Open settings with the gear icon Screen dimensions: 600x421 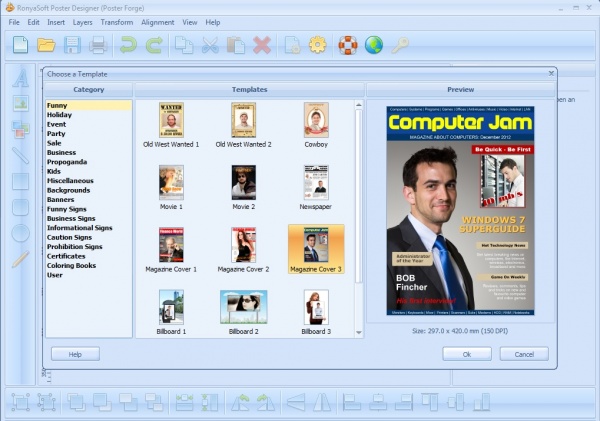click(x=318, y=45)
